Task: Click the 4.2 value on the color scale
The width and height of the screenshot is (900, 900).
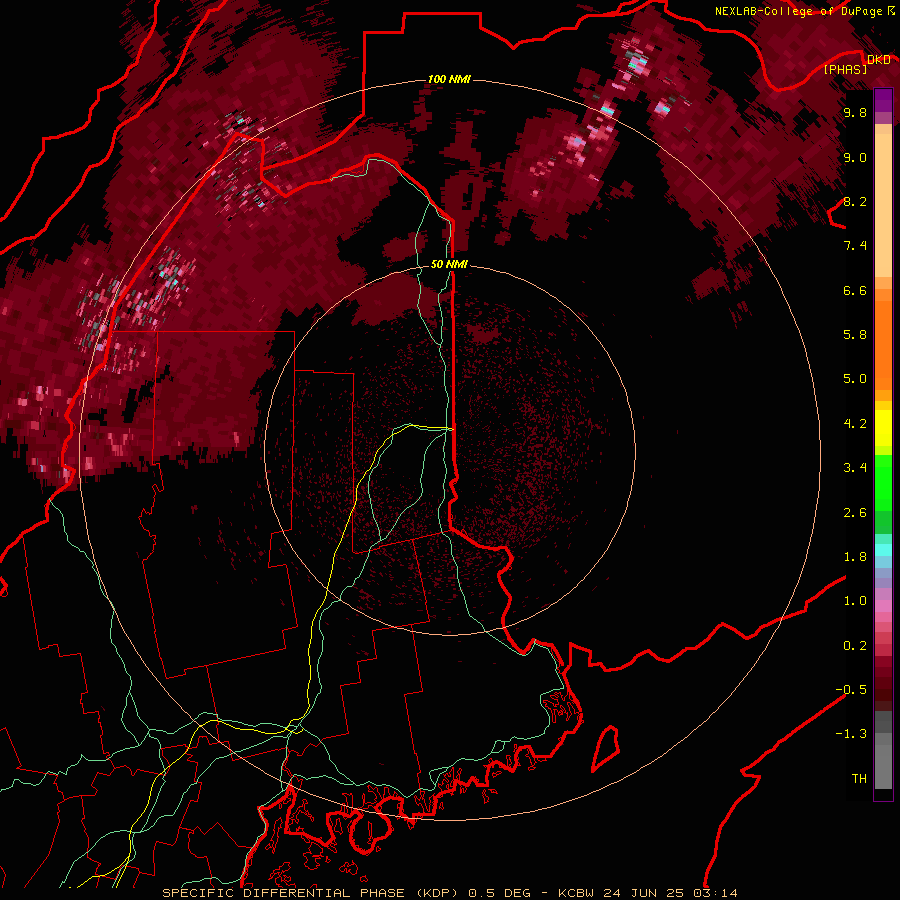Action: pos(855,424)
